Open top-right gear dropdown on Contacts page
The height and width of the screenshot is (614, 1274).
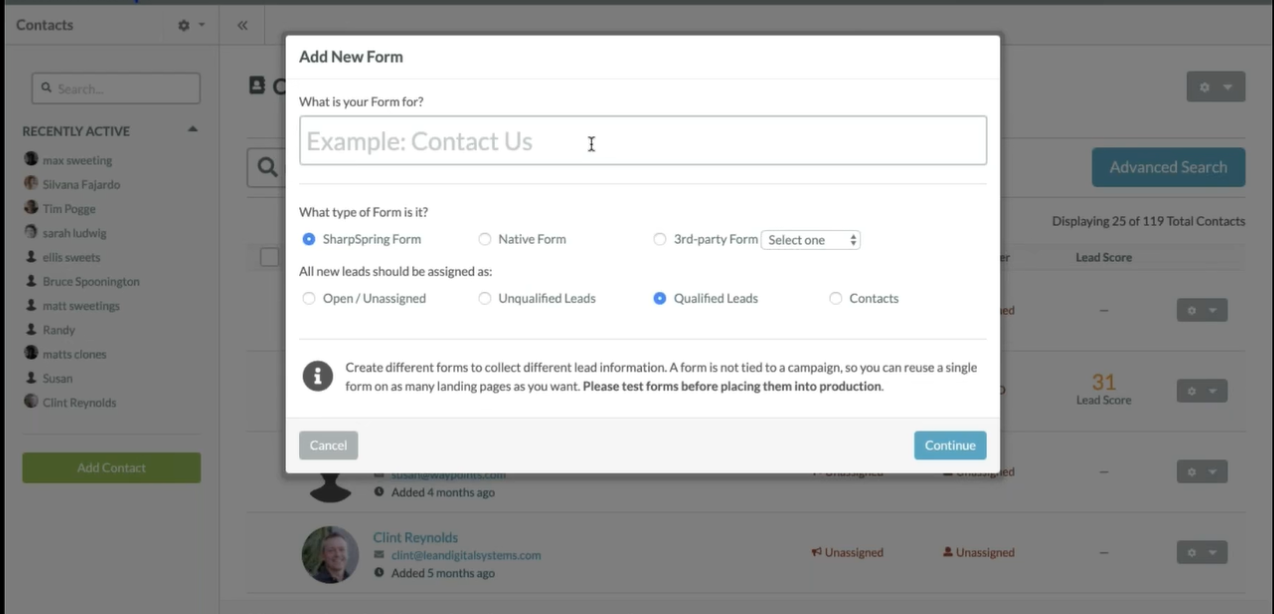(1215, 87)
